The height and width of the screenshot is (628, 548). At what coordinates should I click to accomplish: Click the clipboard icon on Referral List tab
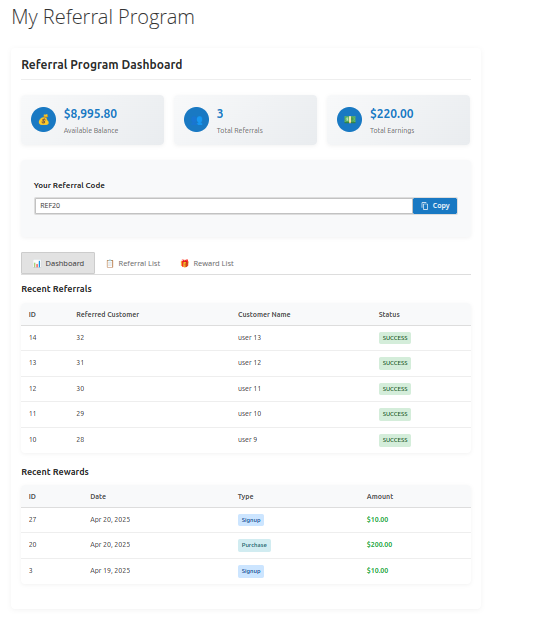pyautogui.click(x=110, y=264)
